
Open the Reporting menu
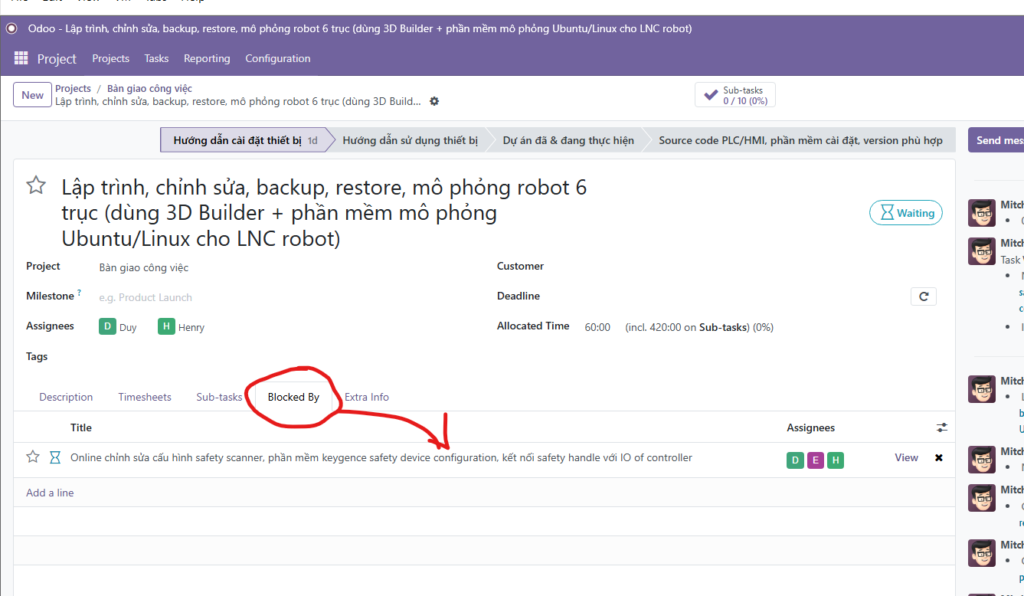point(207,59)
